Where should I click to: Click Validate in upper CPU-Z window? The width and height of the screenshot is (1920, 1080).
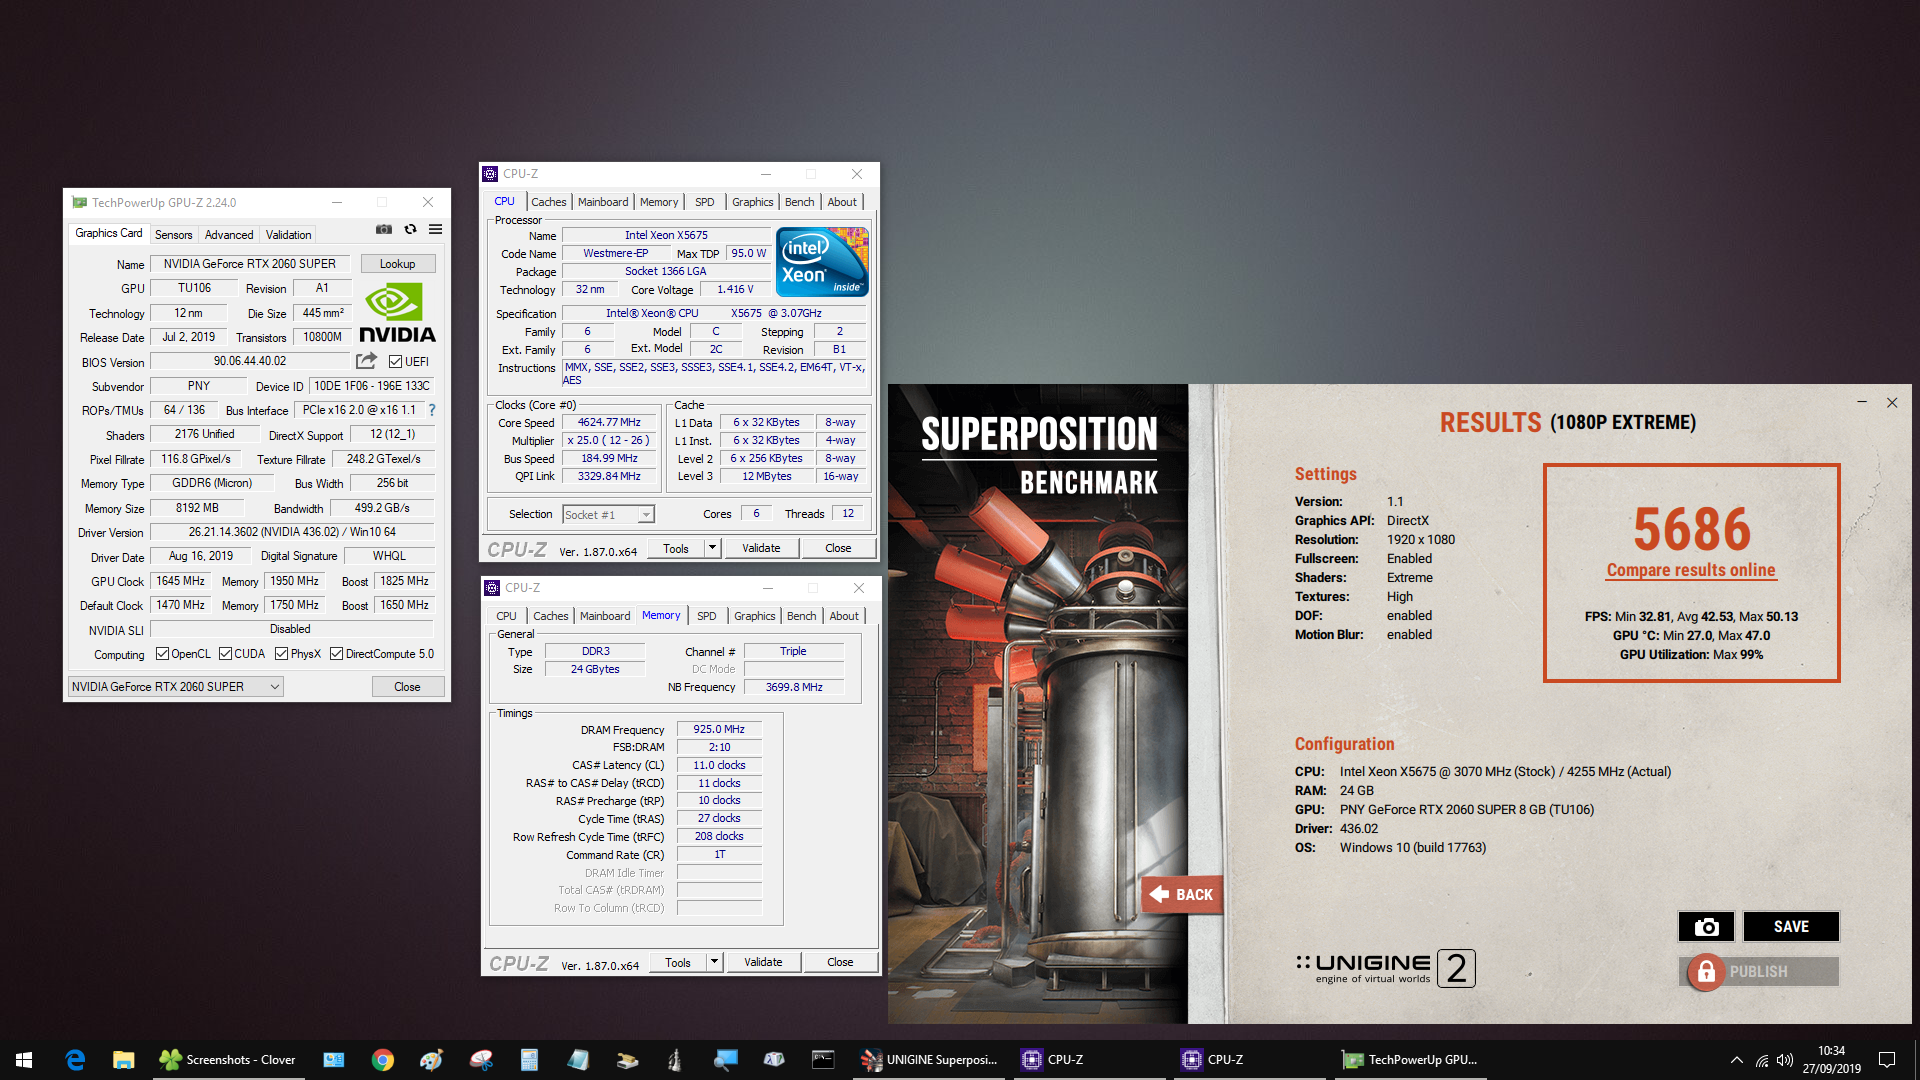coord(761,548)
